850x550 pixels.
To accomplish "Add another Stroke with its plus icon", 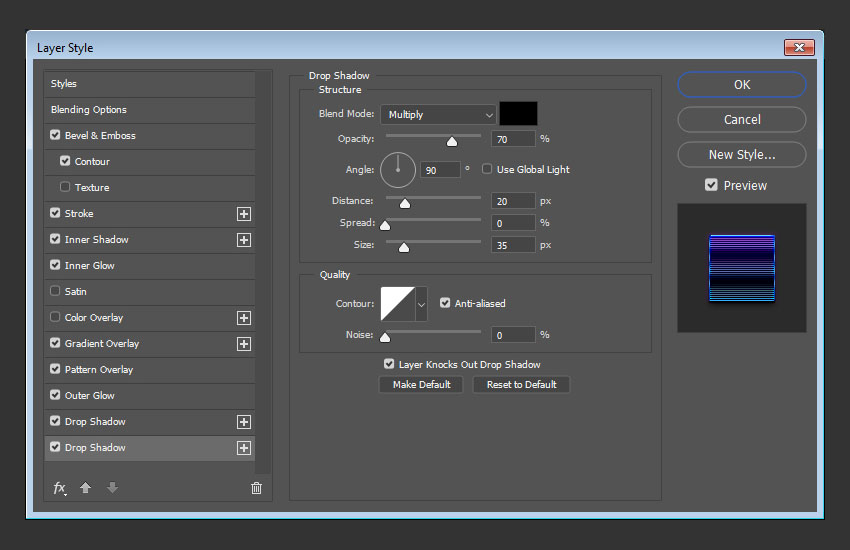I will [244, 214].
